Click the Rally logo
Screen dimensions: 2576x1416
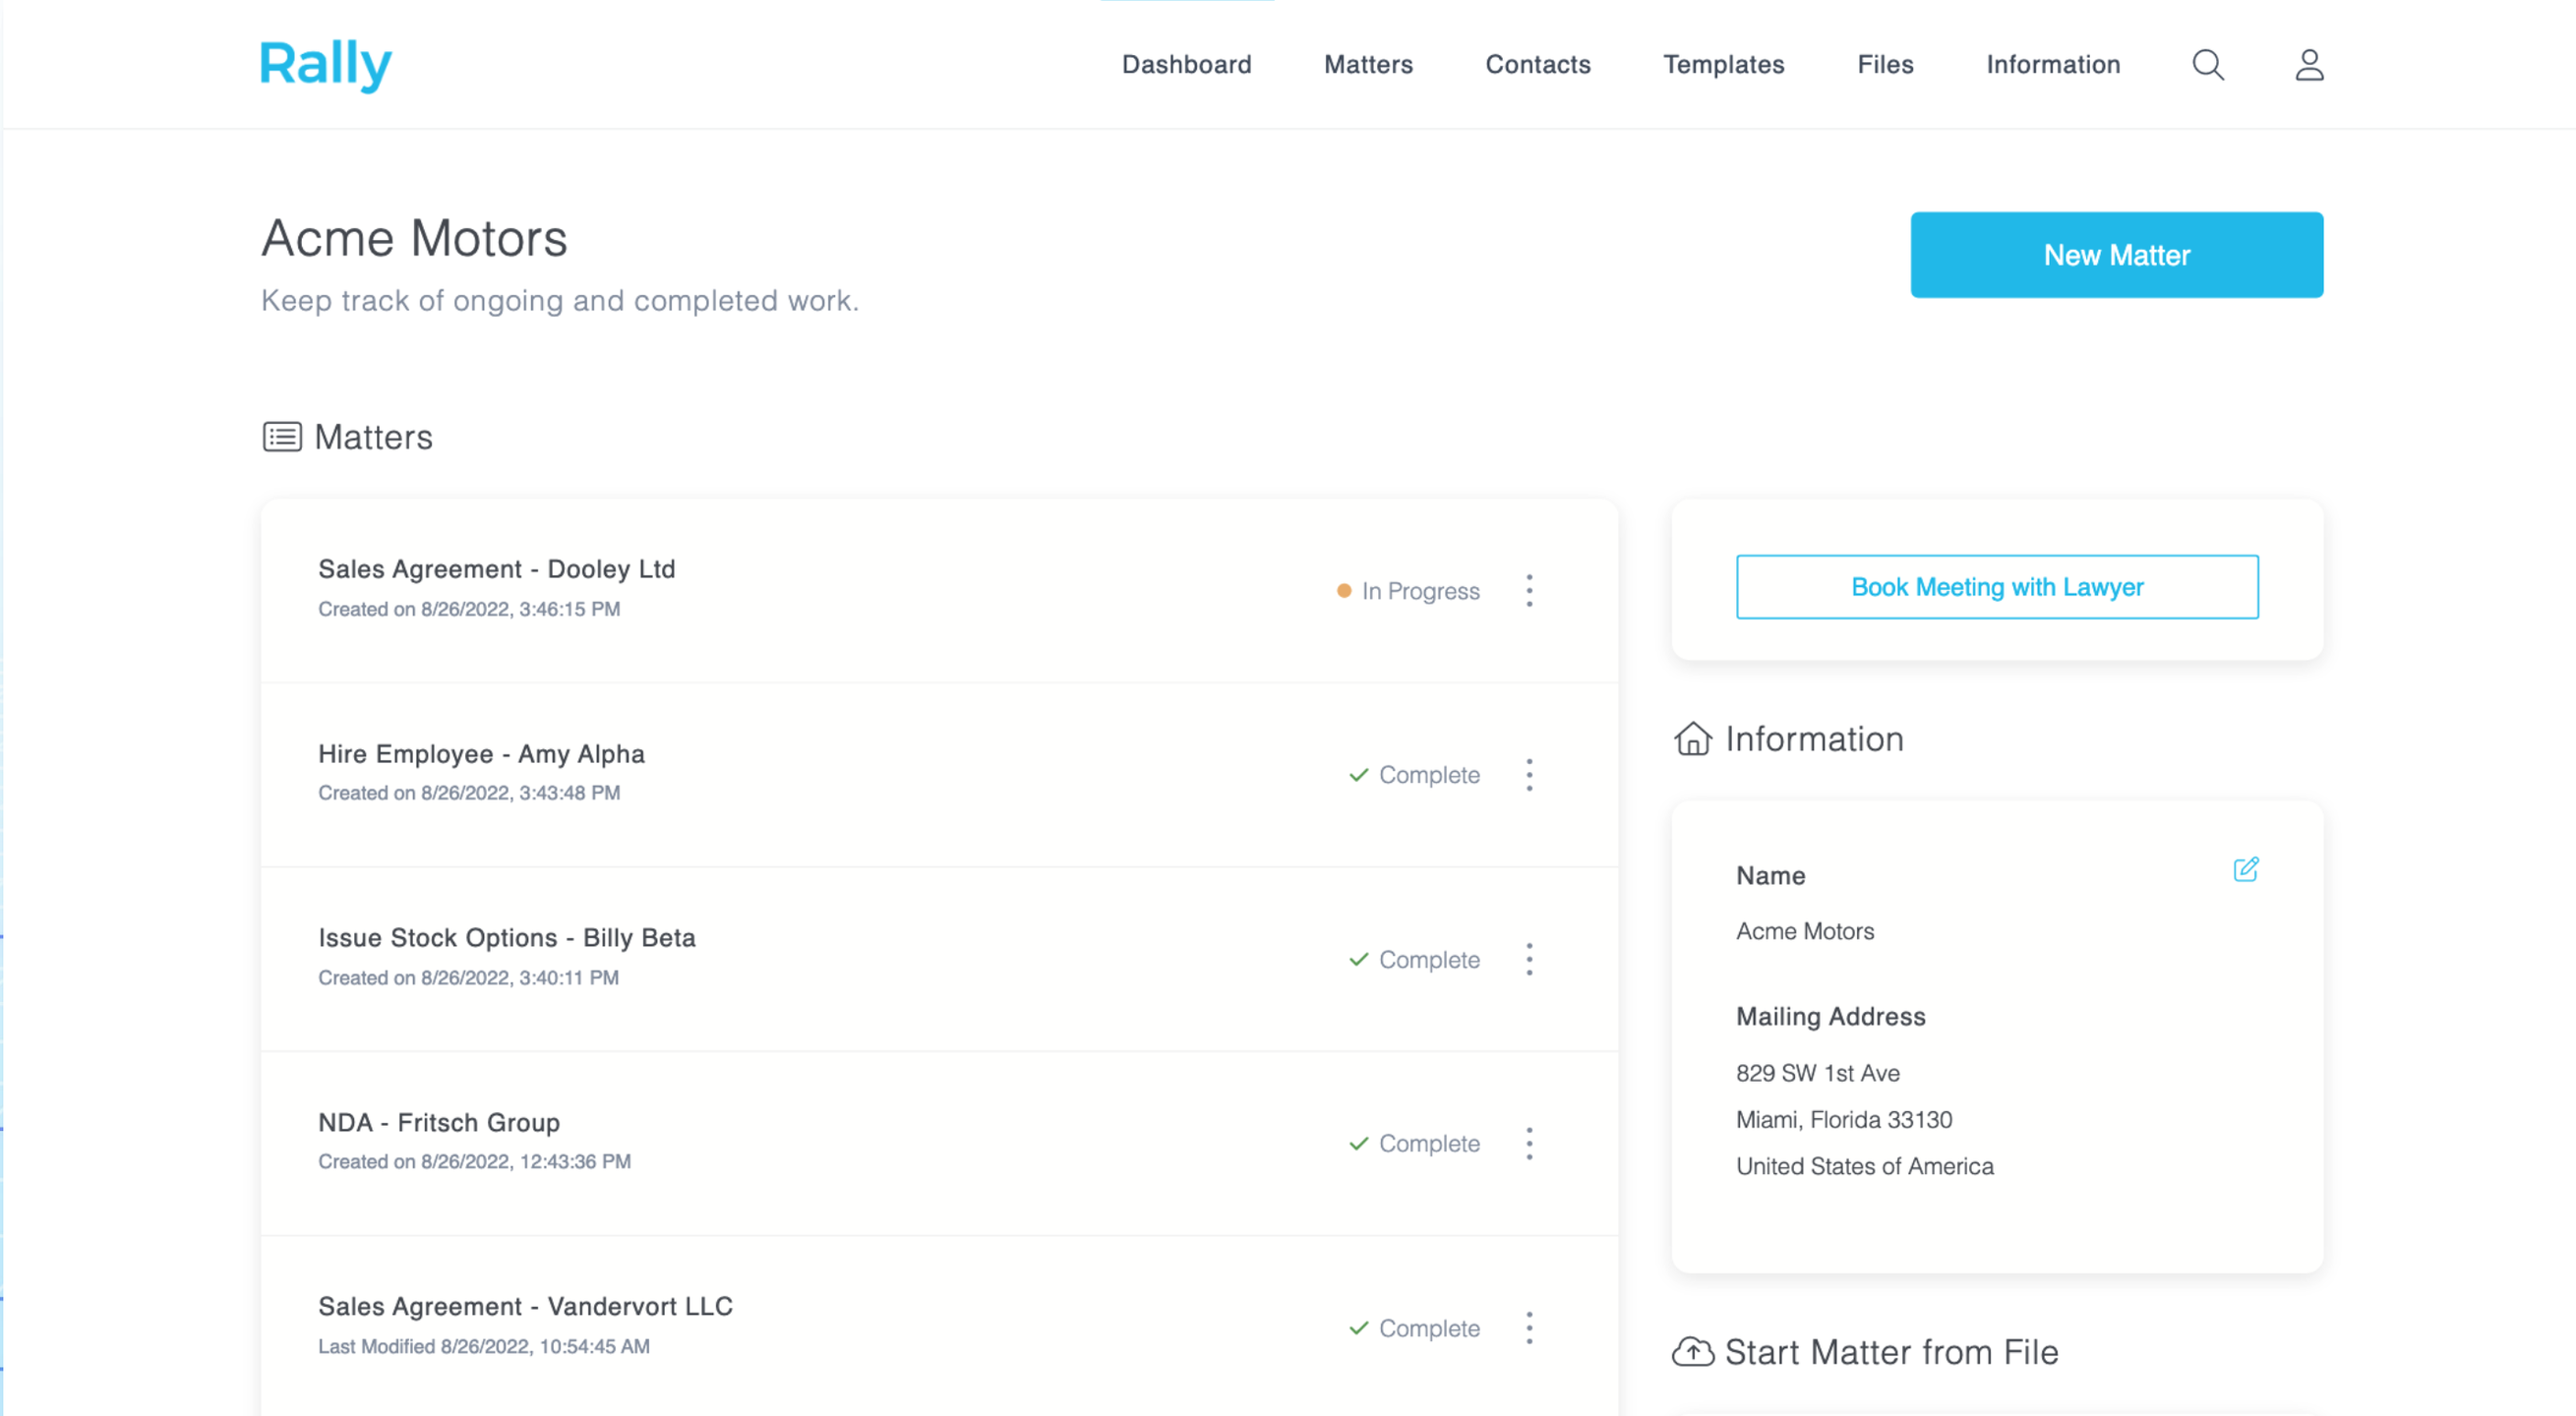(326, 65)
